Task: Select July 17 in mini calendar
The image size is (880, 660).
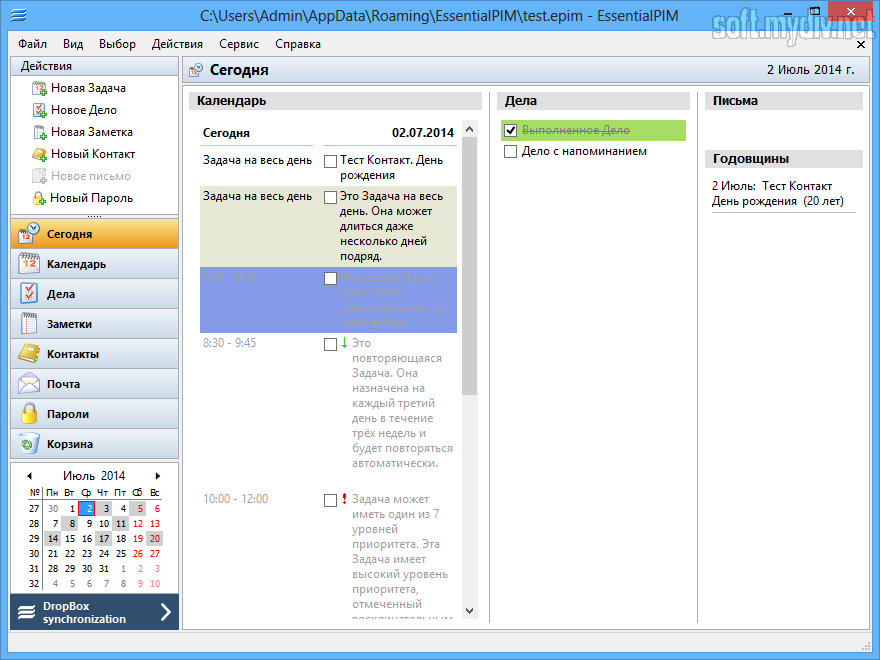Action: pyautogui.click(x=104, y=539)
